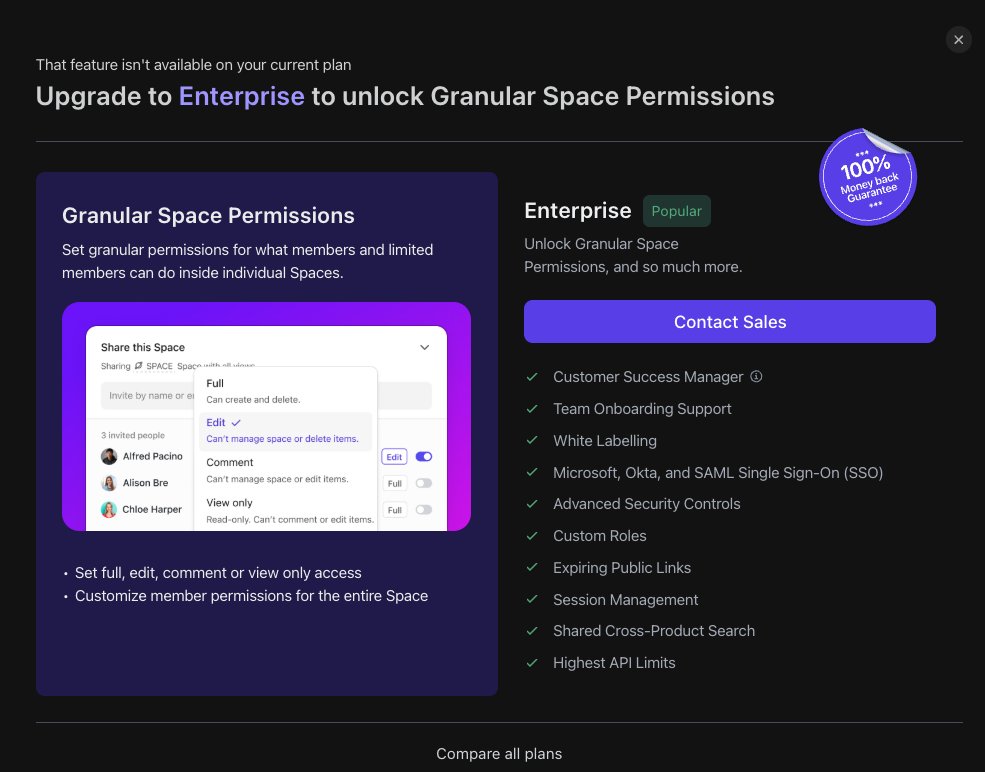The image size is (985, 772).
Task: Click the Granular Space Permissions preview image
Action: pos(266,416)
